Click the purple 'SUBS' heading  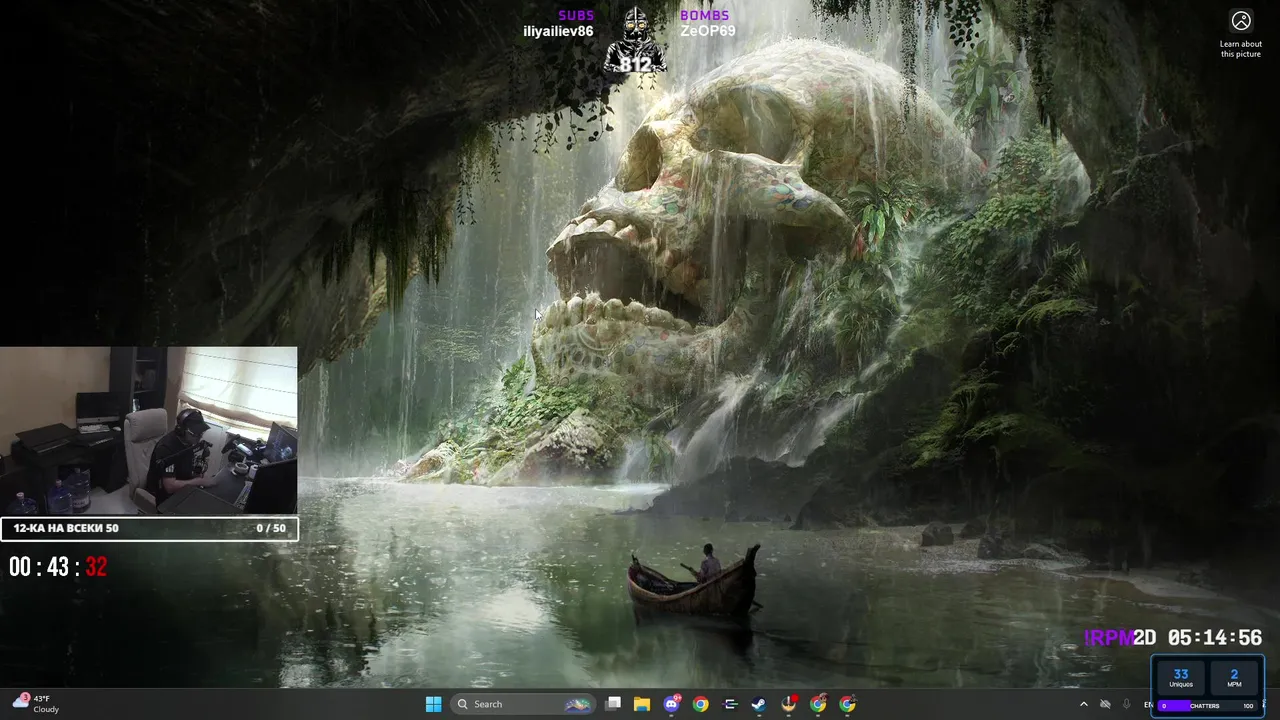point(576,15)
